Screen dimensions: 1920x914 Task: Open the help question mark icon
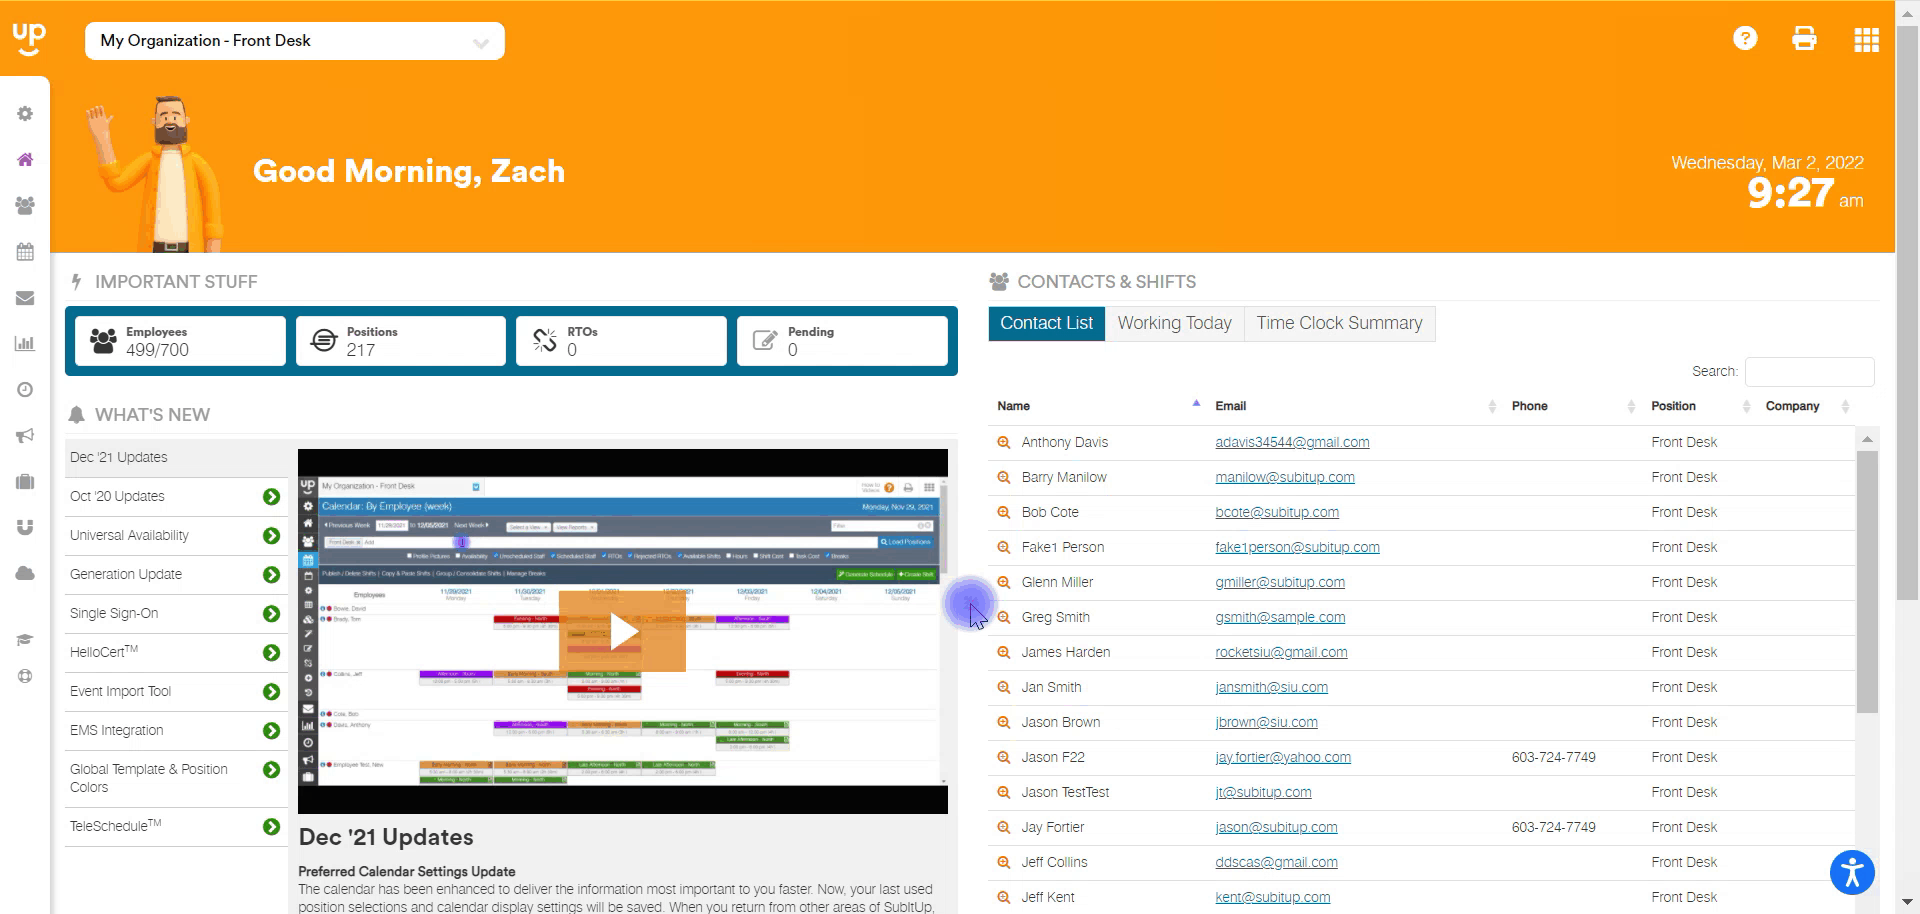click(x=1745, y=39)
